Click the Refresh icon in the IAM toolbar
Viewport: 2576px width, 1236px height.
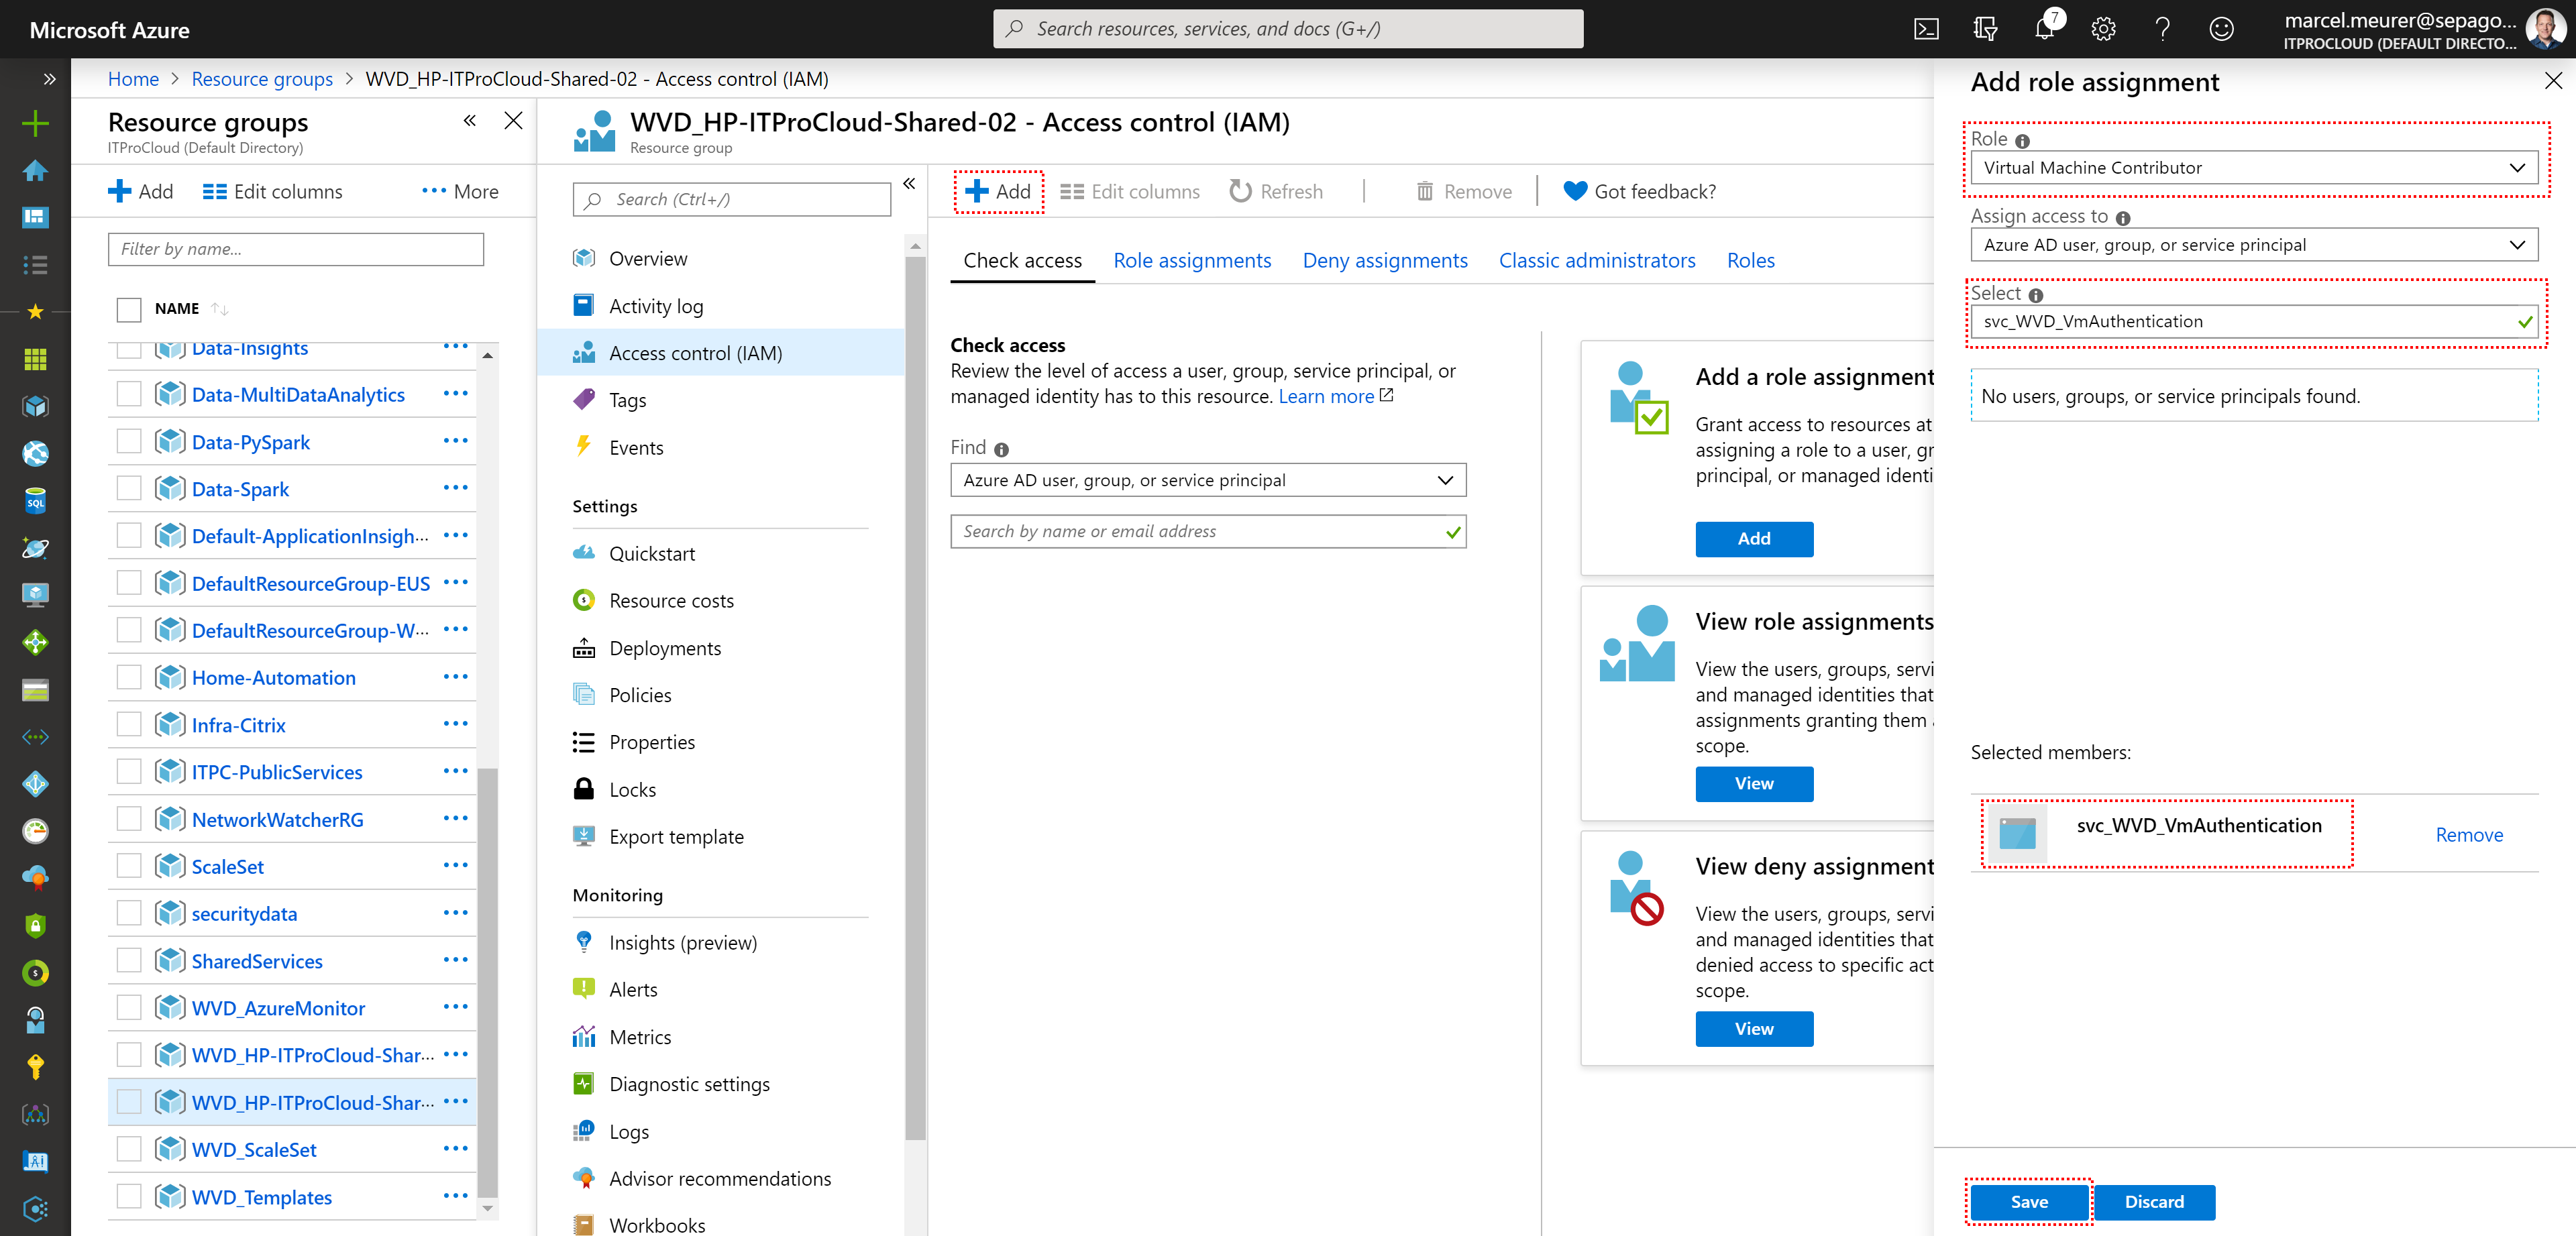click(1240, 191)
